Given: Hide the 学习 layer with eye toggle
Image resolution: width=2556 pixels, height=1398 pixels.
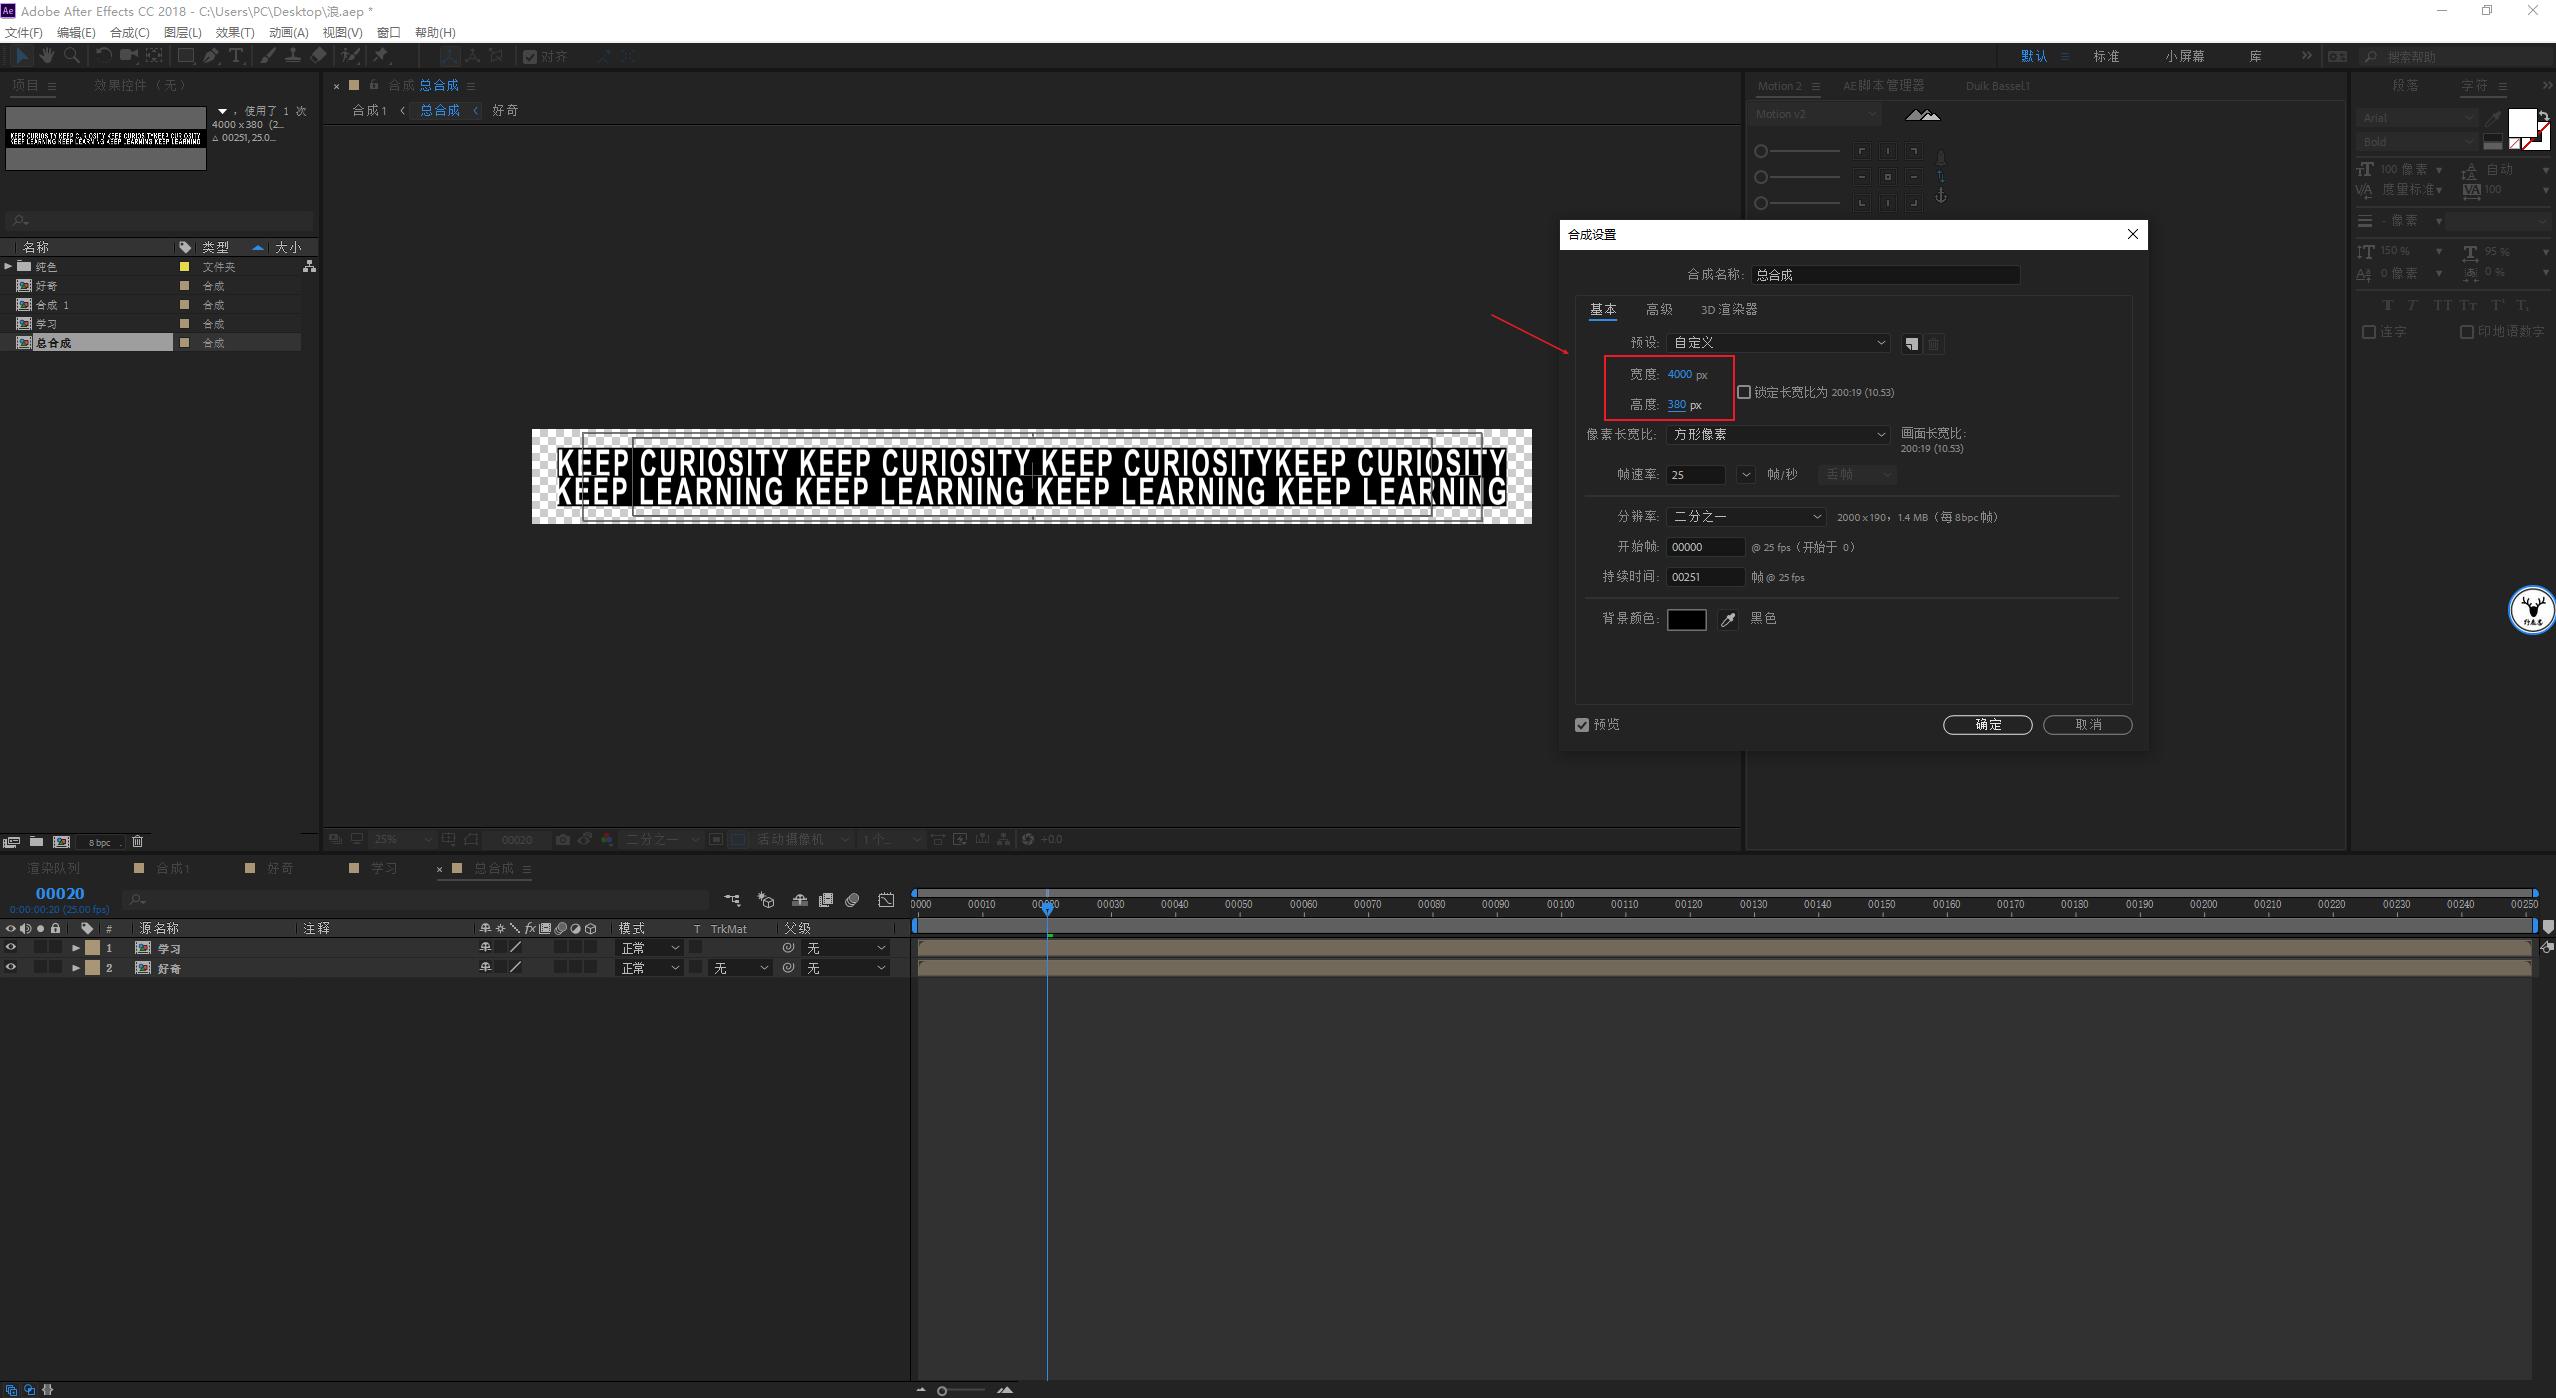Looking at the screenshot, I should click(x=11, y=948).
